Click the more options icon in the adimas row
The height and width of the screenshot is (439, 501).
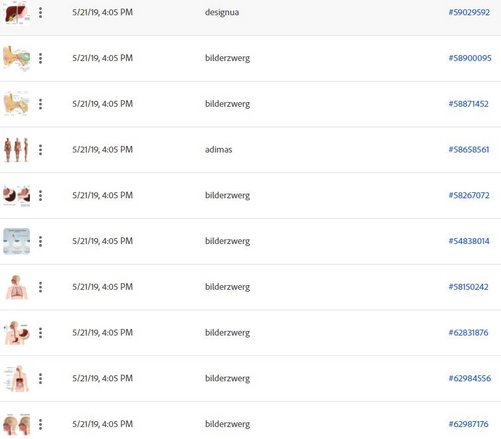pos(40,150)
